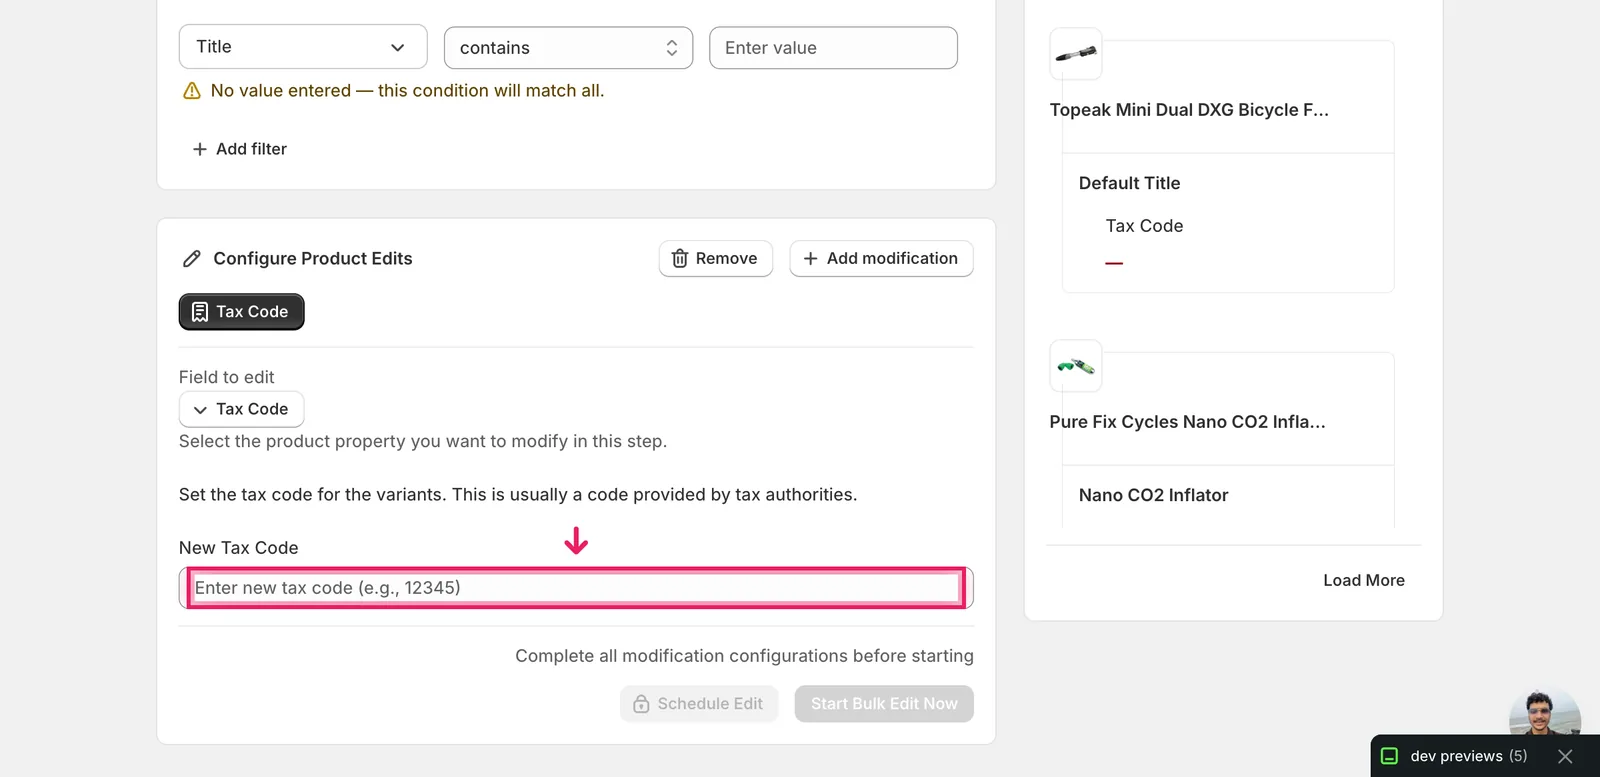Screen dimensions: 1600x777
Task: Click the Enter value filter input
Action: click(833, 48)
